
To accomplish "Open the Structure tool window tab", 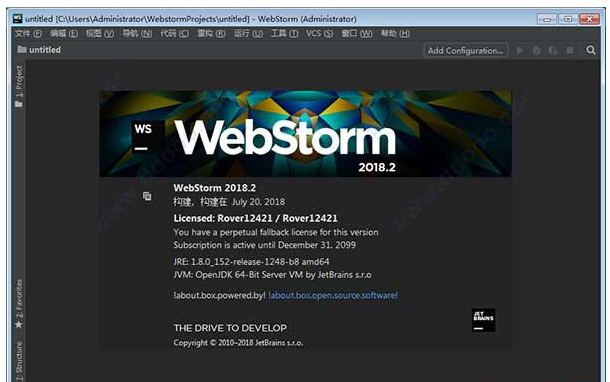I will click(19, 361).
